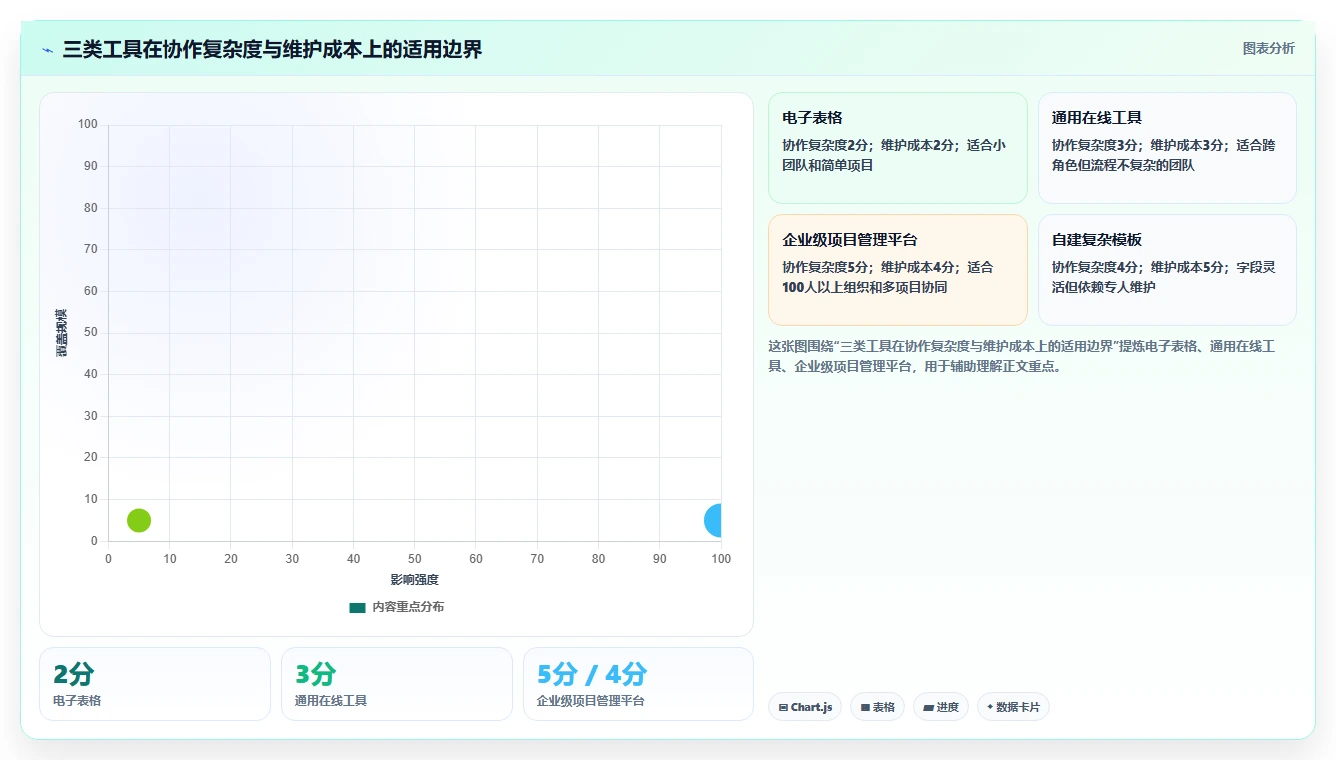Toggle the 内容重点分布 chart legend item

(396, 607)
